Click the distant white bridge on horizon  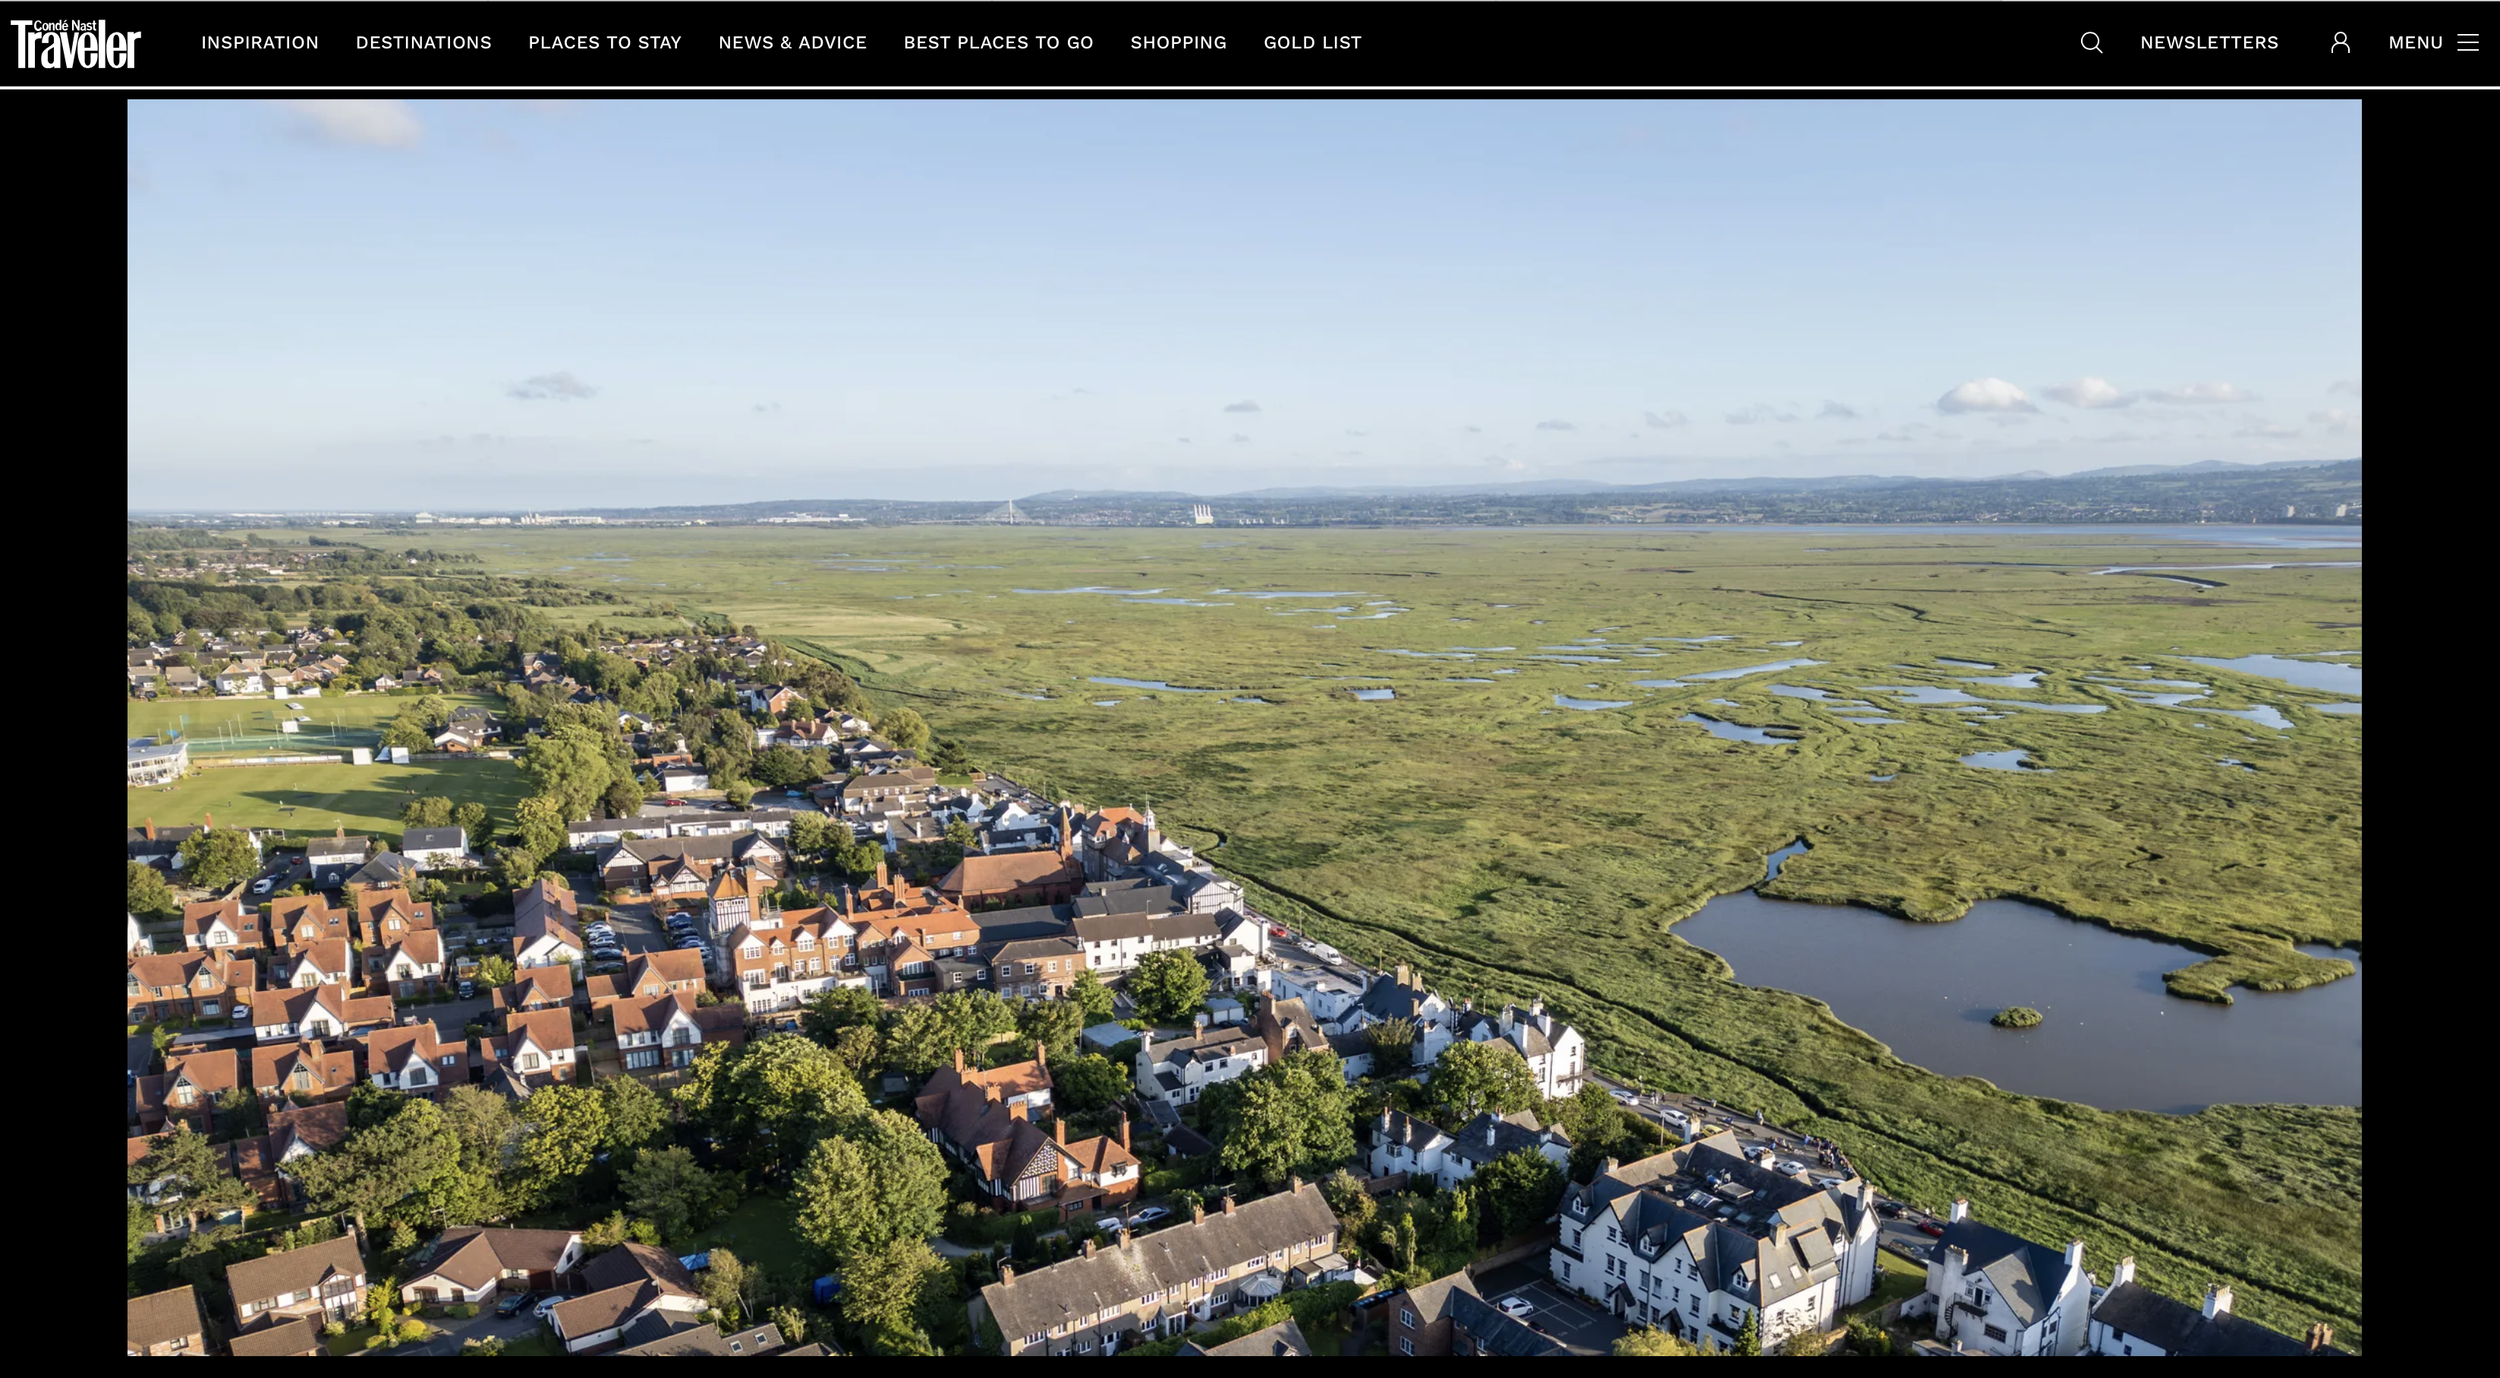click(x=1011, y=512)
